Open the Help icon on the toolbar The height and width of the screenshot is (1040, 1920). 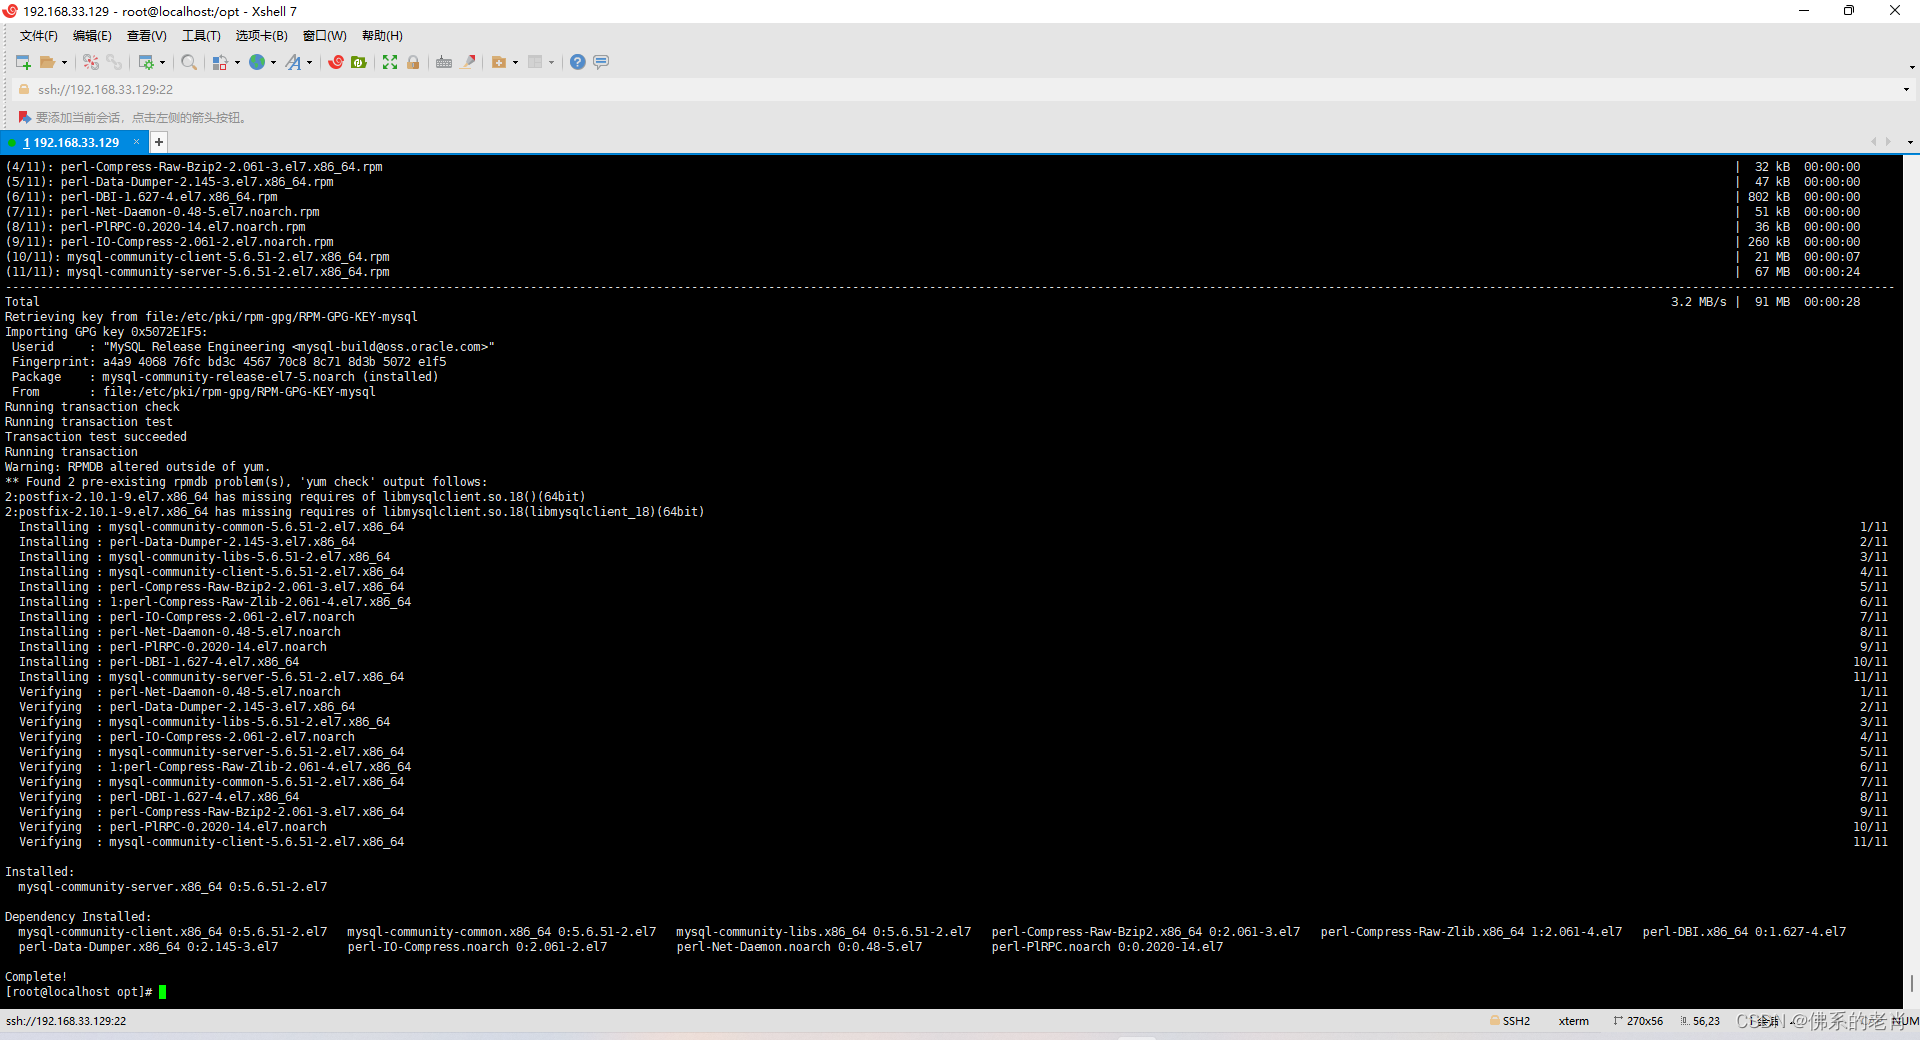576,62
